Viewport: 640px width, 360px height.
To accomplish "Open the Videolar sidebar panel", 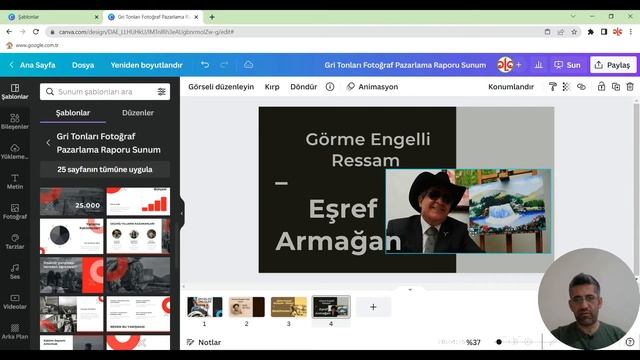I will (15, 302).
